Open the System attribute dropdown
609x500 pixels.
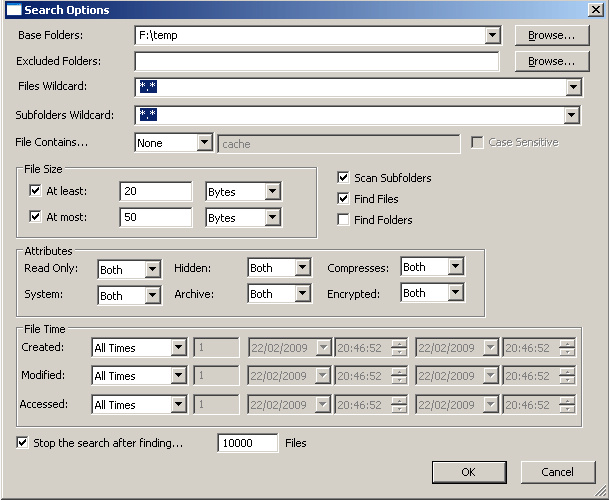(152, 295)
